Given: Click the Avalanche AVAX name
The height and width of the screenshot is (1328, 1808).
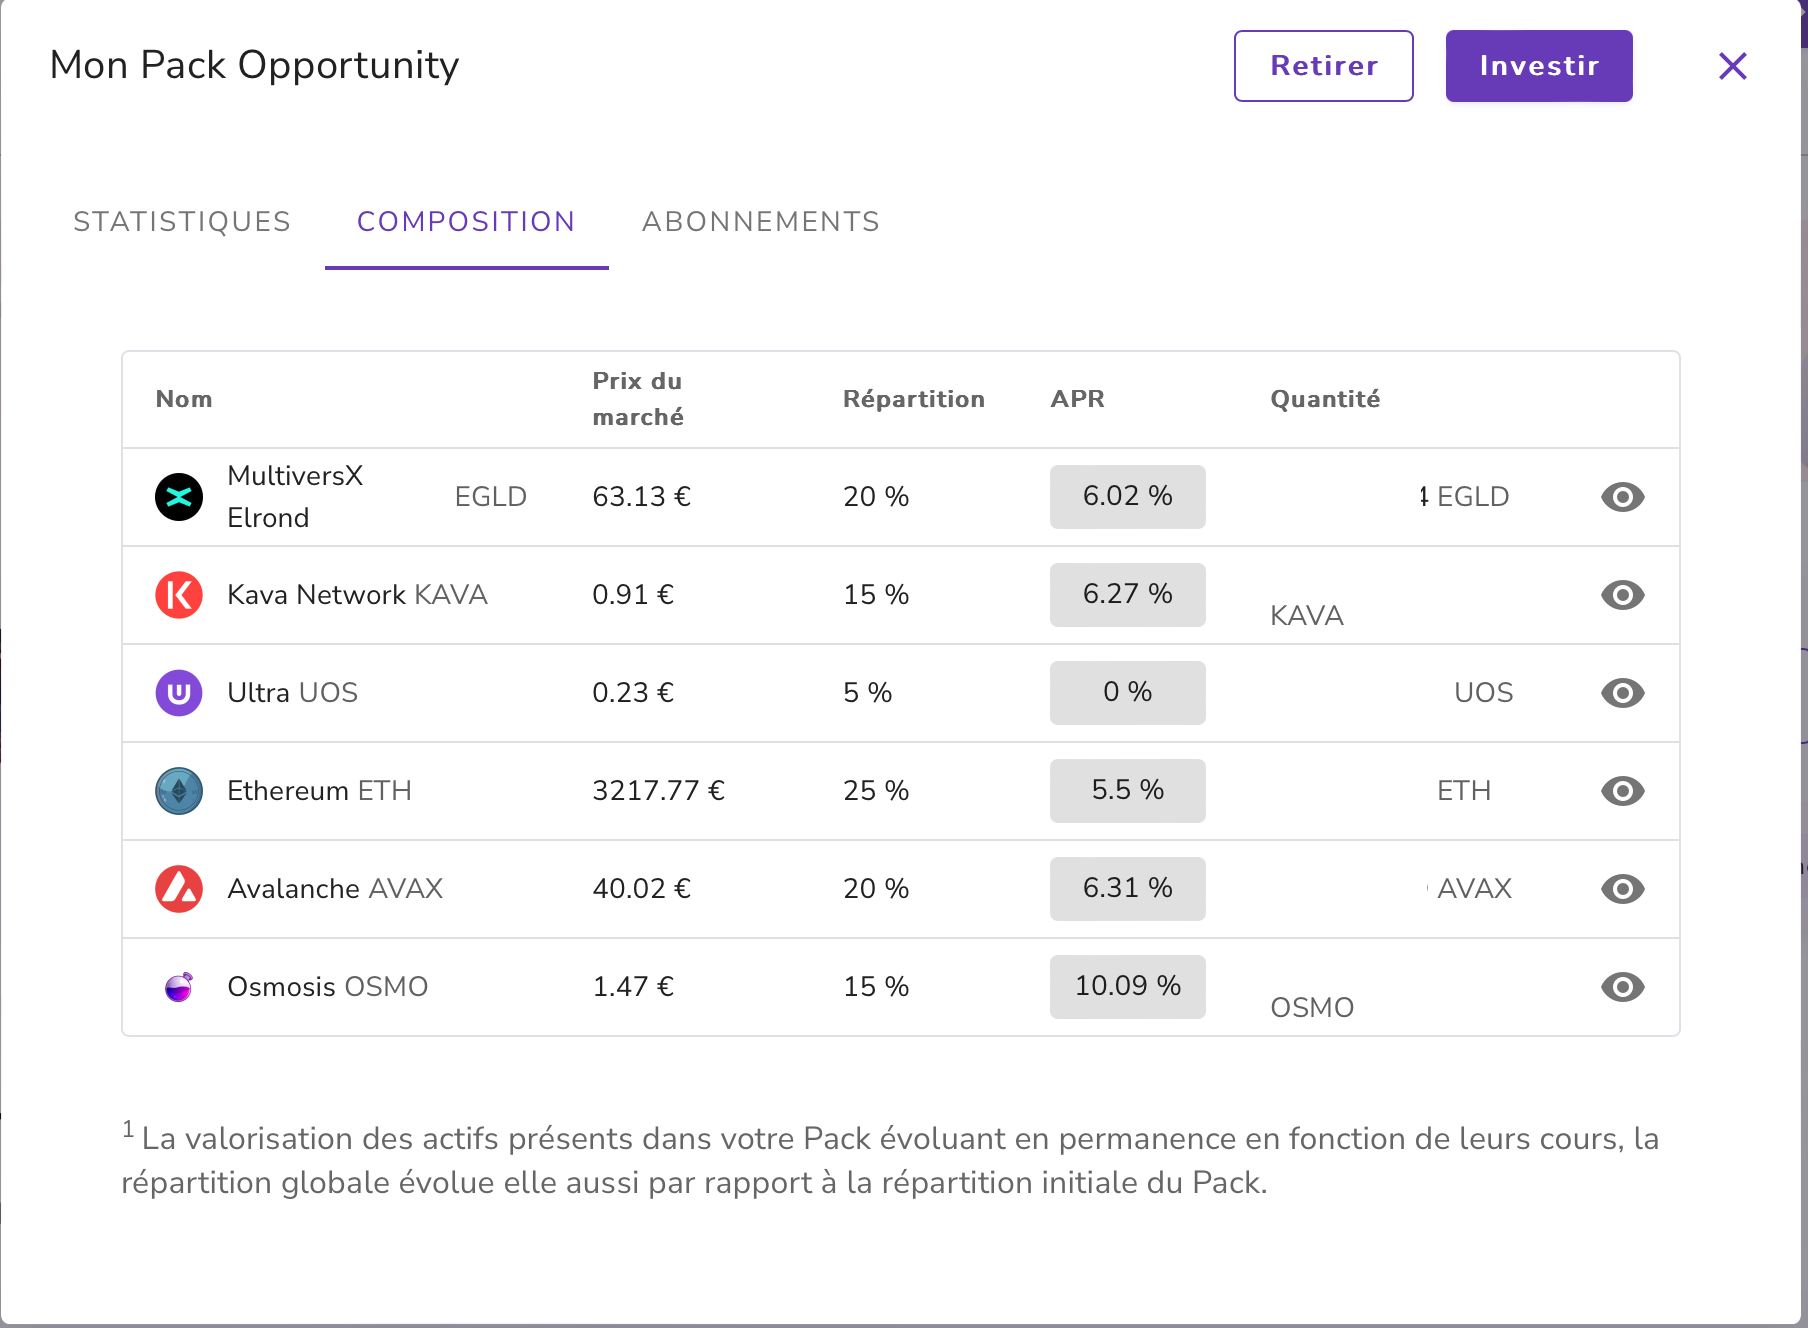Looking at the screenshot, I should tap(335, 889).
